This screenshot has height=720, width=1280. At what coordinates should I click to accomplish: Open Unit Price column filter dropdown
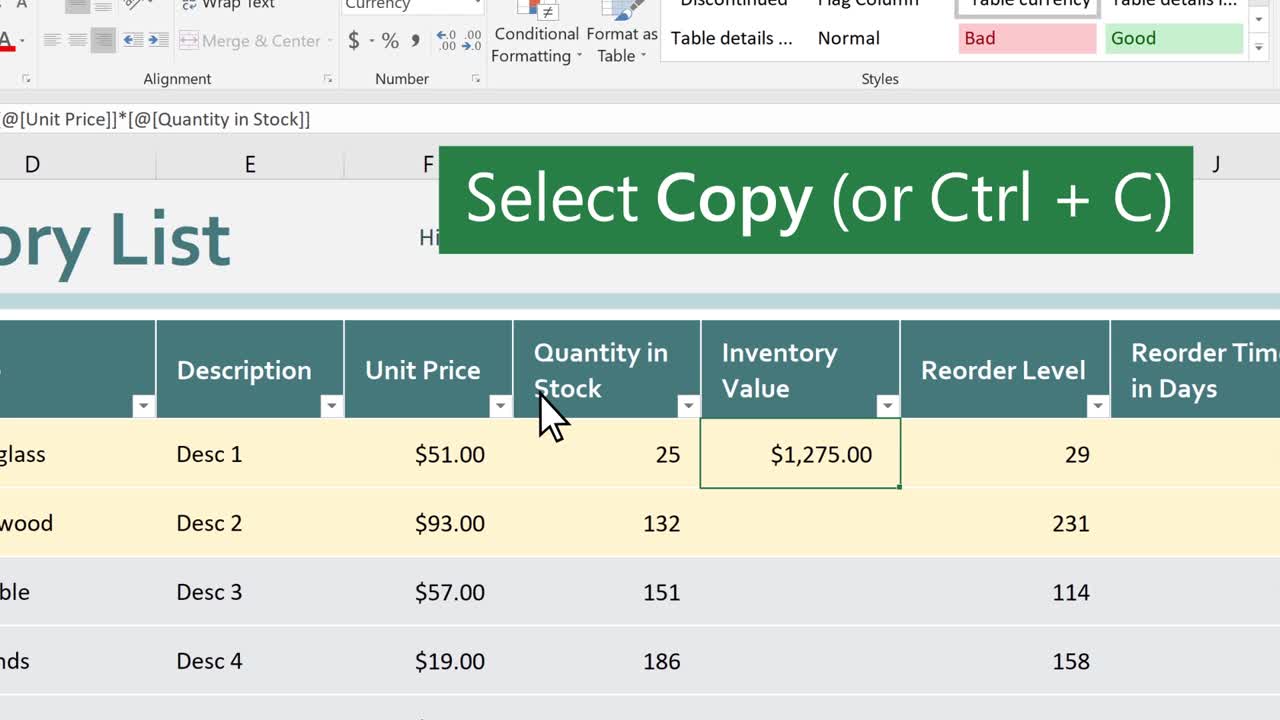click(500, 405)
